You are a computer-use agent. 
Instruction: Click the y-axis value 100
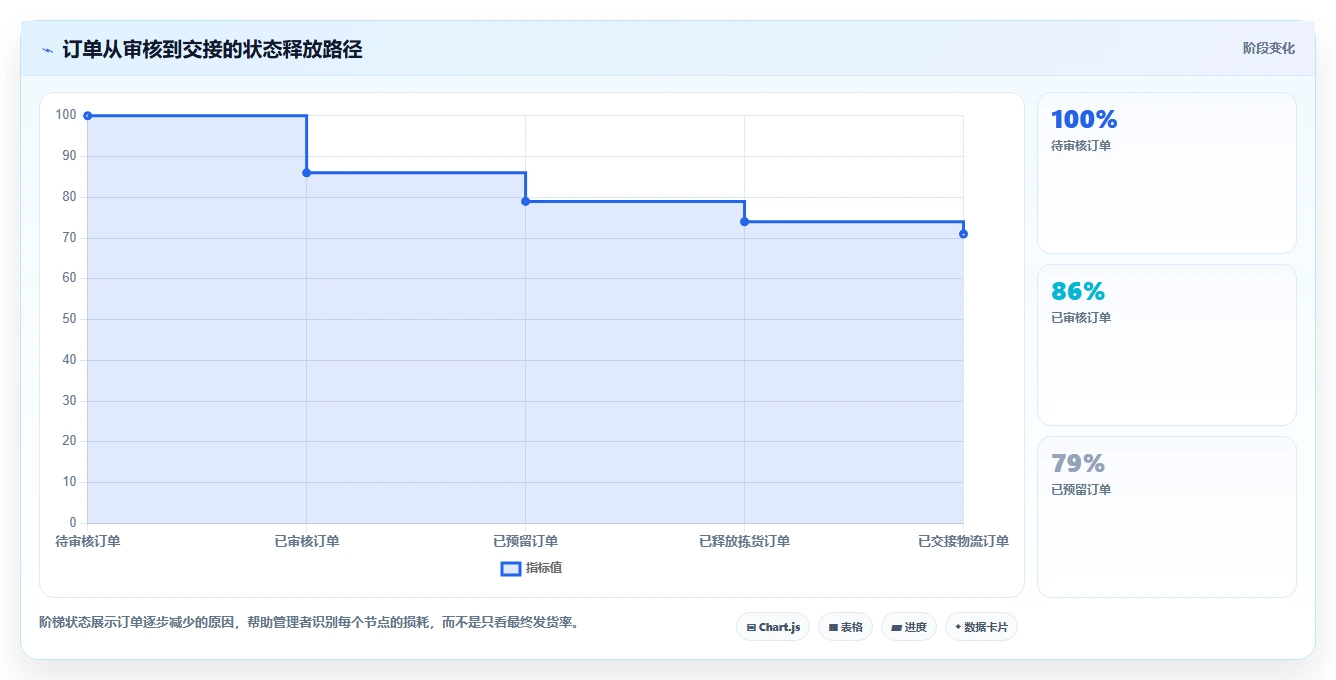[66, 115]
